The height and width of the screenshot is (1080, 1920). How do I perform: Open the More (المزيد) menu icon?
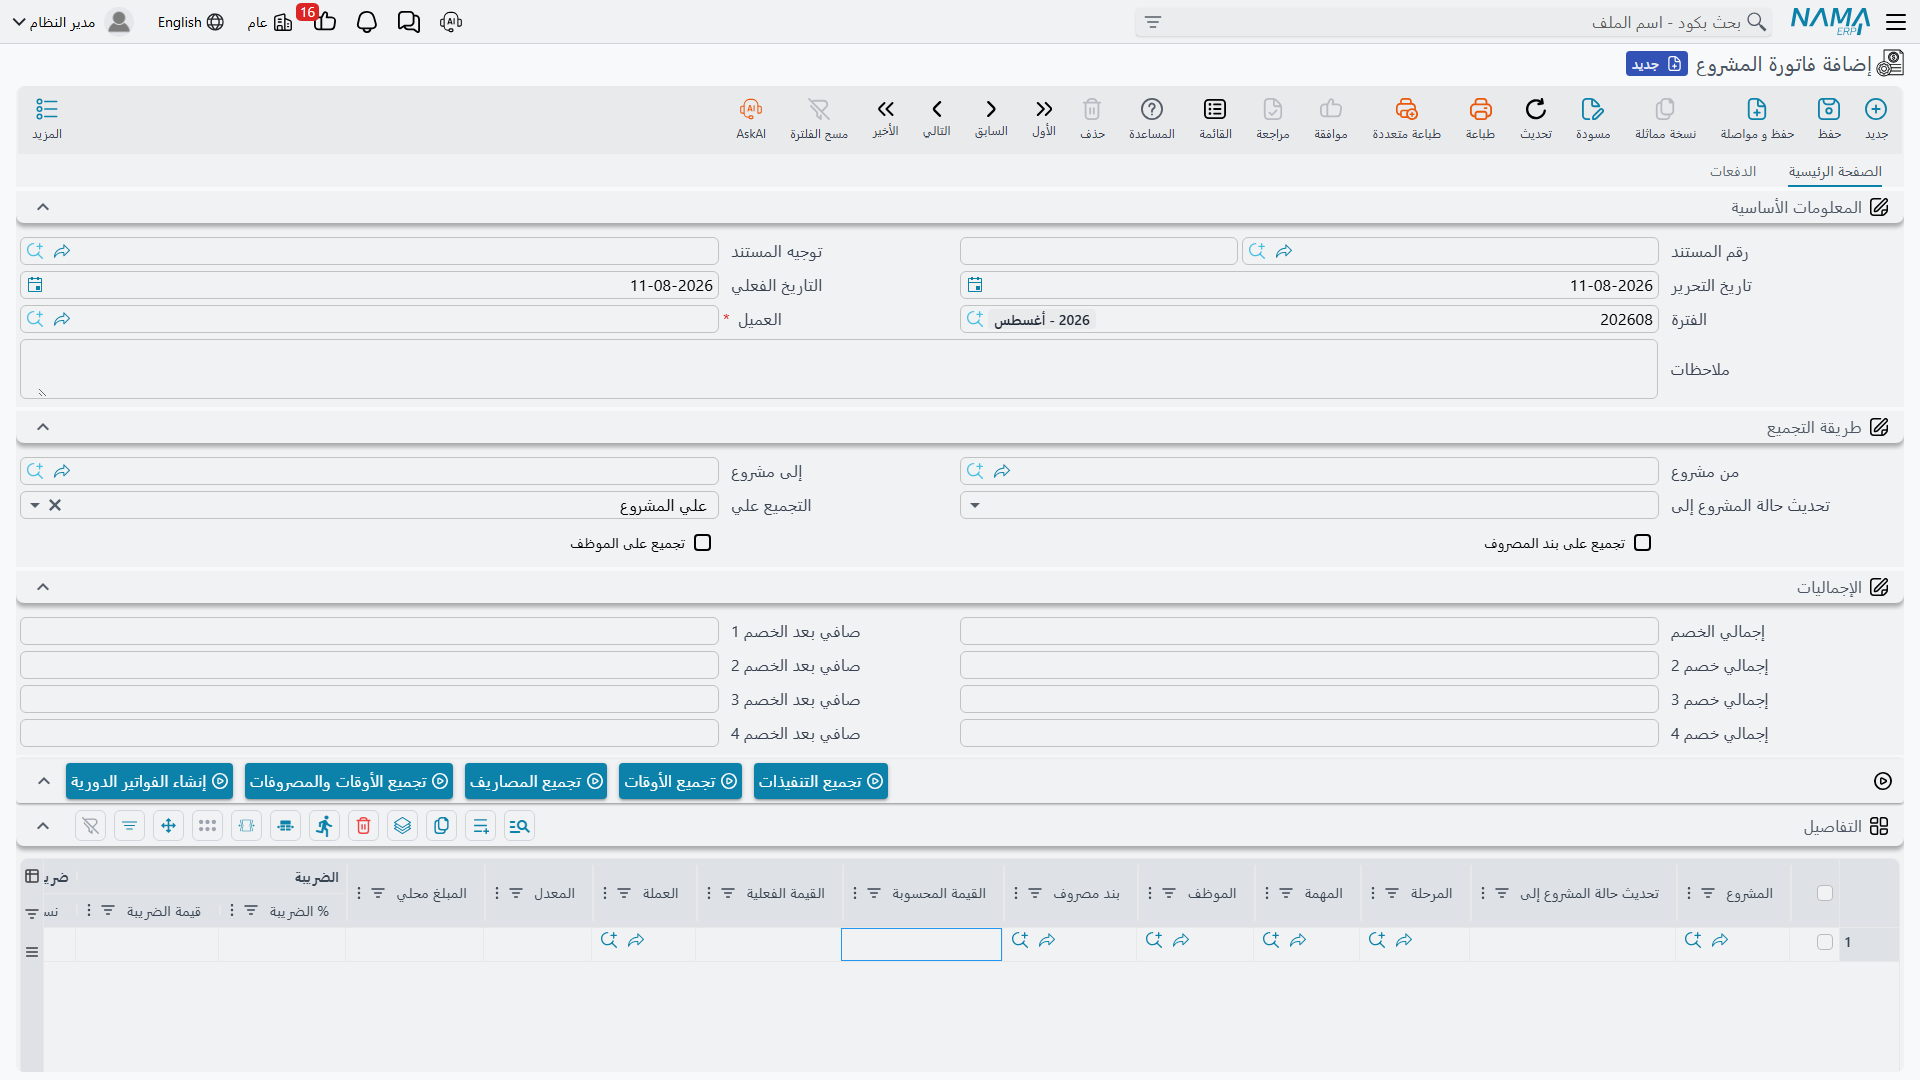(47, 109)
